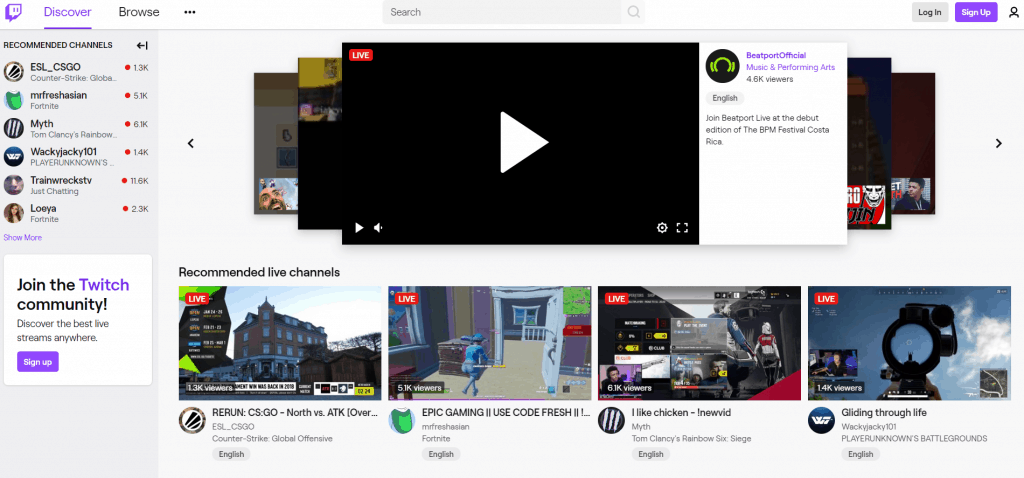1024x478 pixels.
Task: Click the top-bar Sign Up button
Action: (976, 12)
